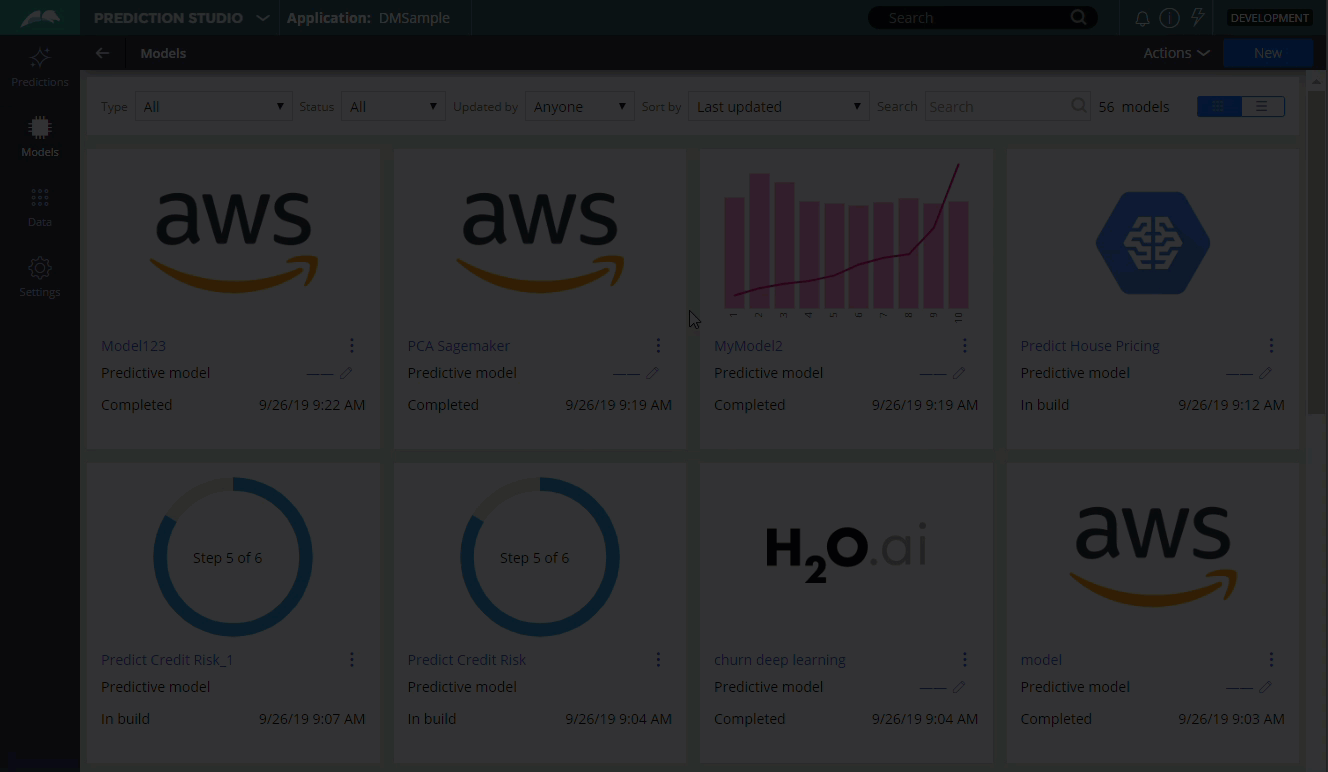The height and width of the screenshot is (772, 1328).
Task: Switch to list view
Action: pyautogui.click(x=1262, y=107)
